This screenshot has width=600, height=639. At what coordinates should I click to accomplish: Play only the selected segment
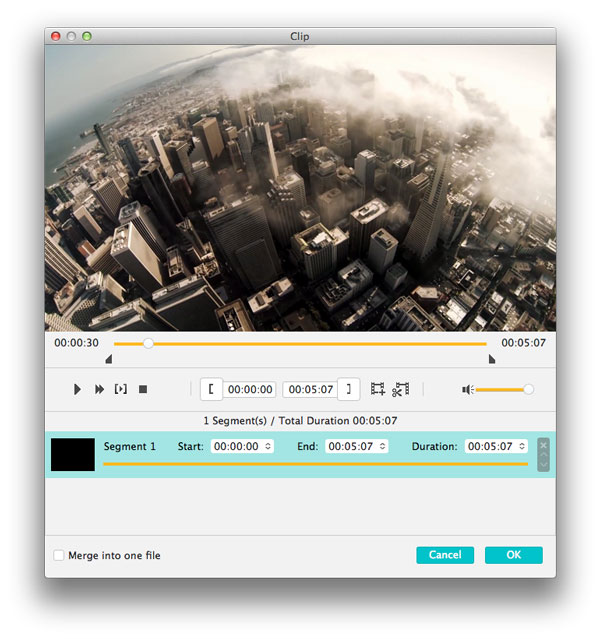coord(121,389)
